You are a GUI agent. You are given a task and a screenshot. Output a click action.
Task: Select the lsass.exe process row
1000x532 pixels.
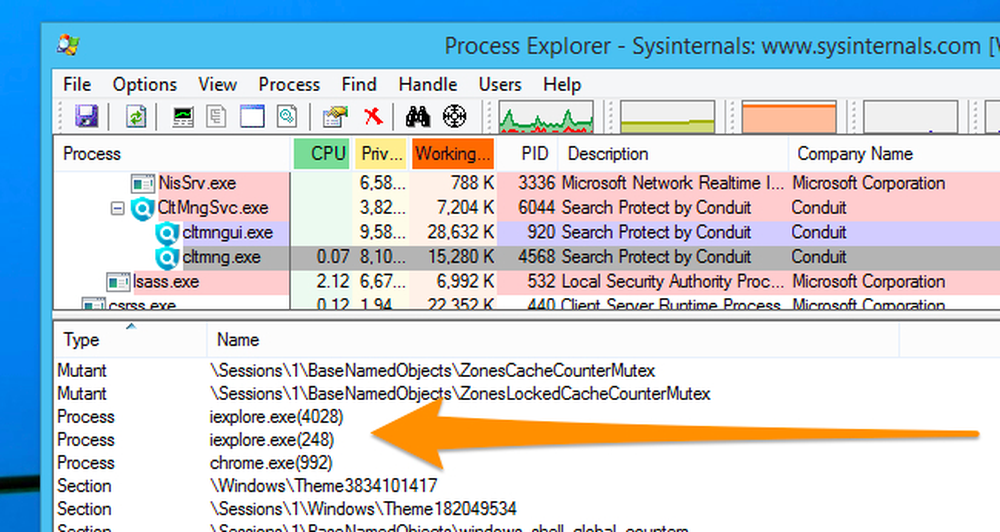pos(527,281)
